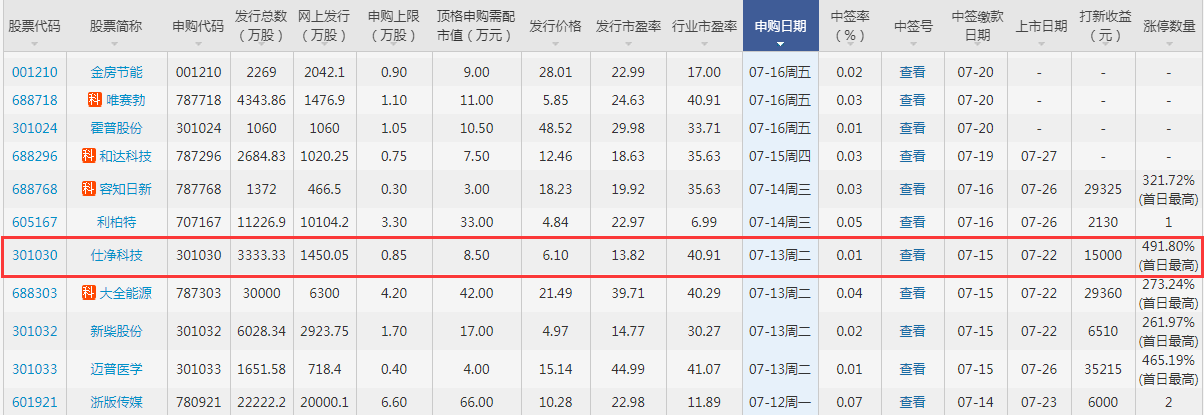Viewport: 1204px width, 415px height.
Task: Sort by the 申购日期 column header
Action: 780,26
